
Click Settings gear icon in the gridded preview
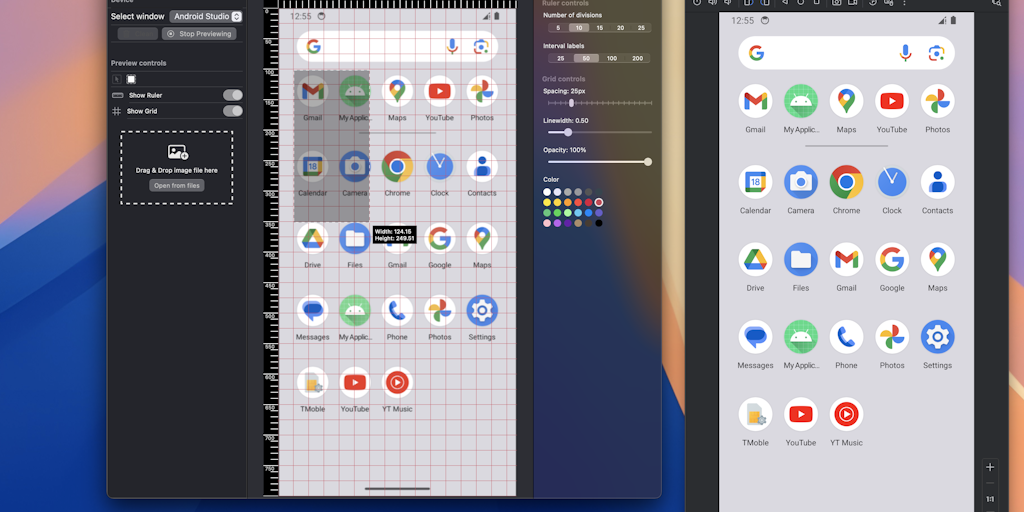click(x=482, y=310)
